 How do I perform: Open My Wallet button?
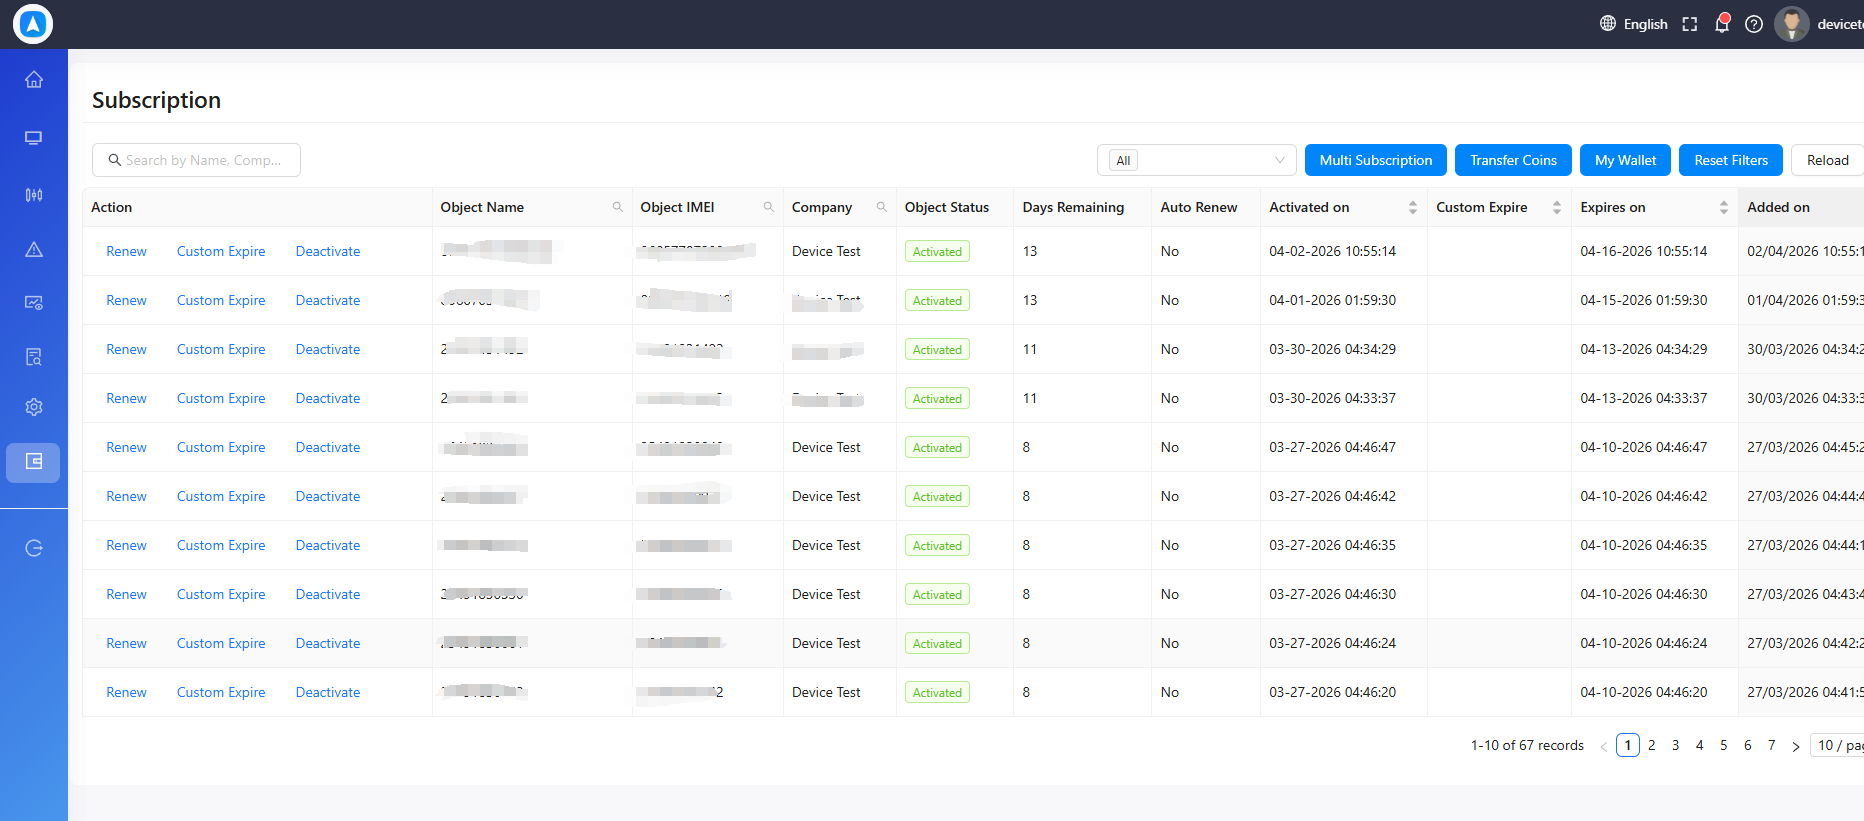click(x=1625, y=160)
